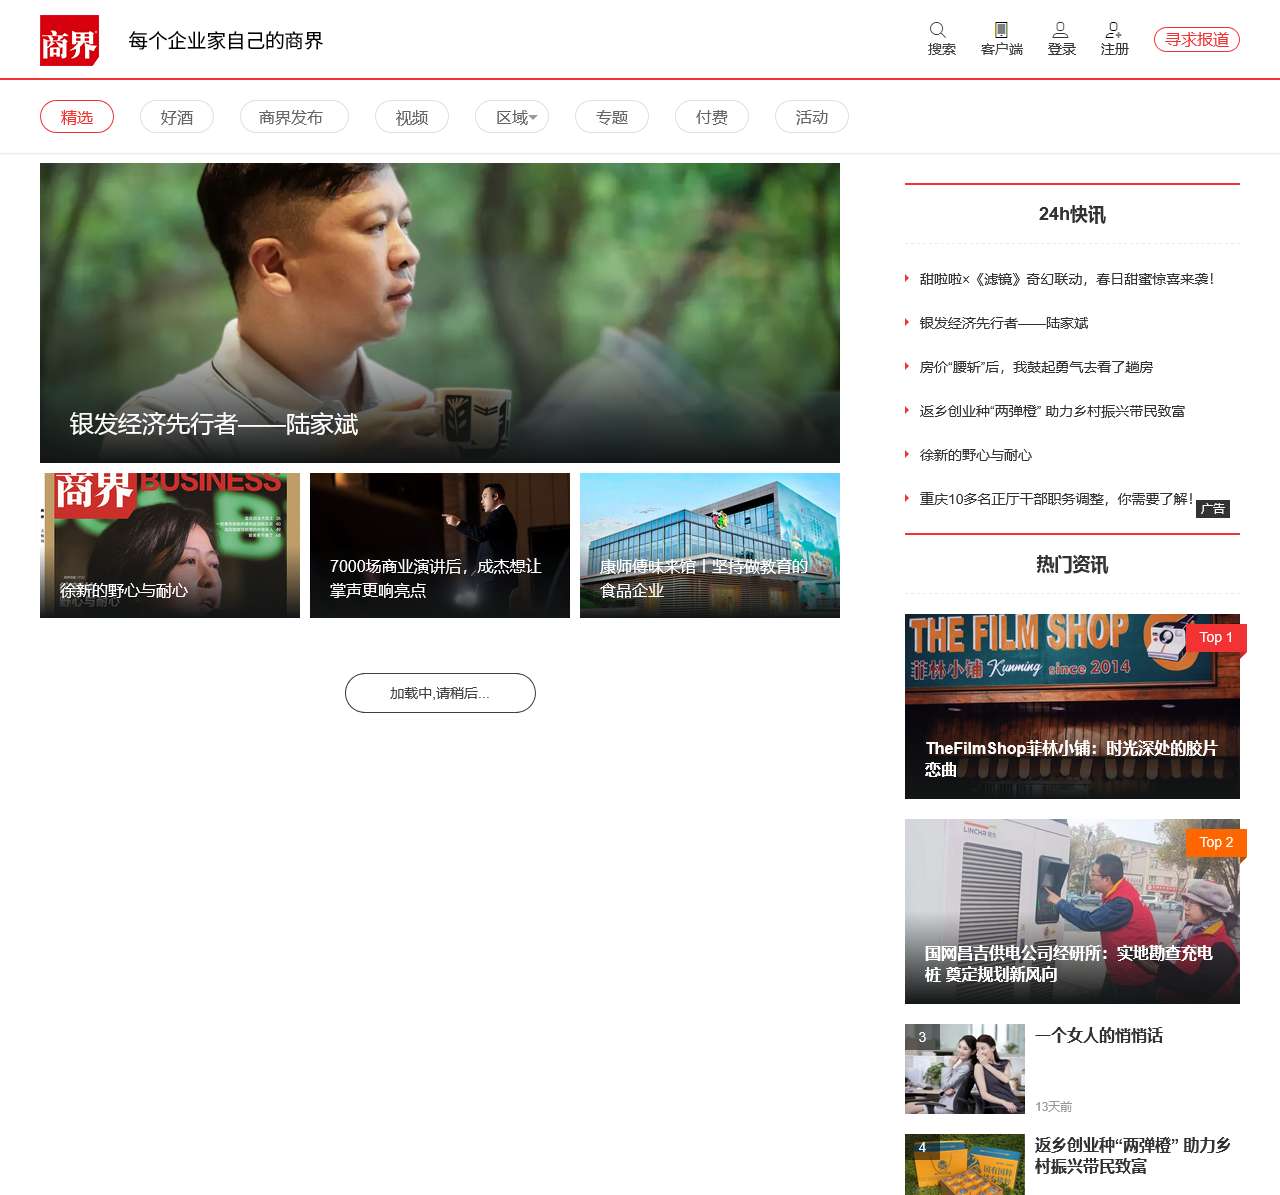Open 银发经济先行者 link in 24h快讯
Viewport: 1280px width, 1195px height.
1004,323
